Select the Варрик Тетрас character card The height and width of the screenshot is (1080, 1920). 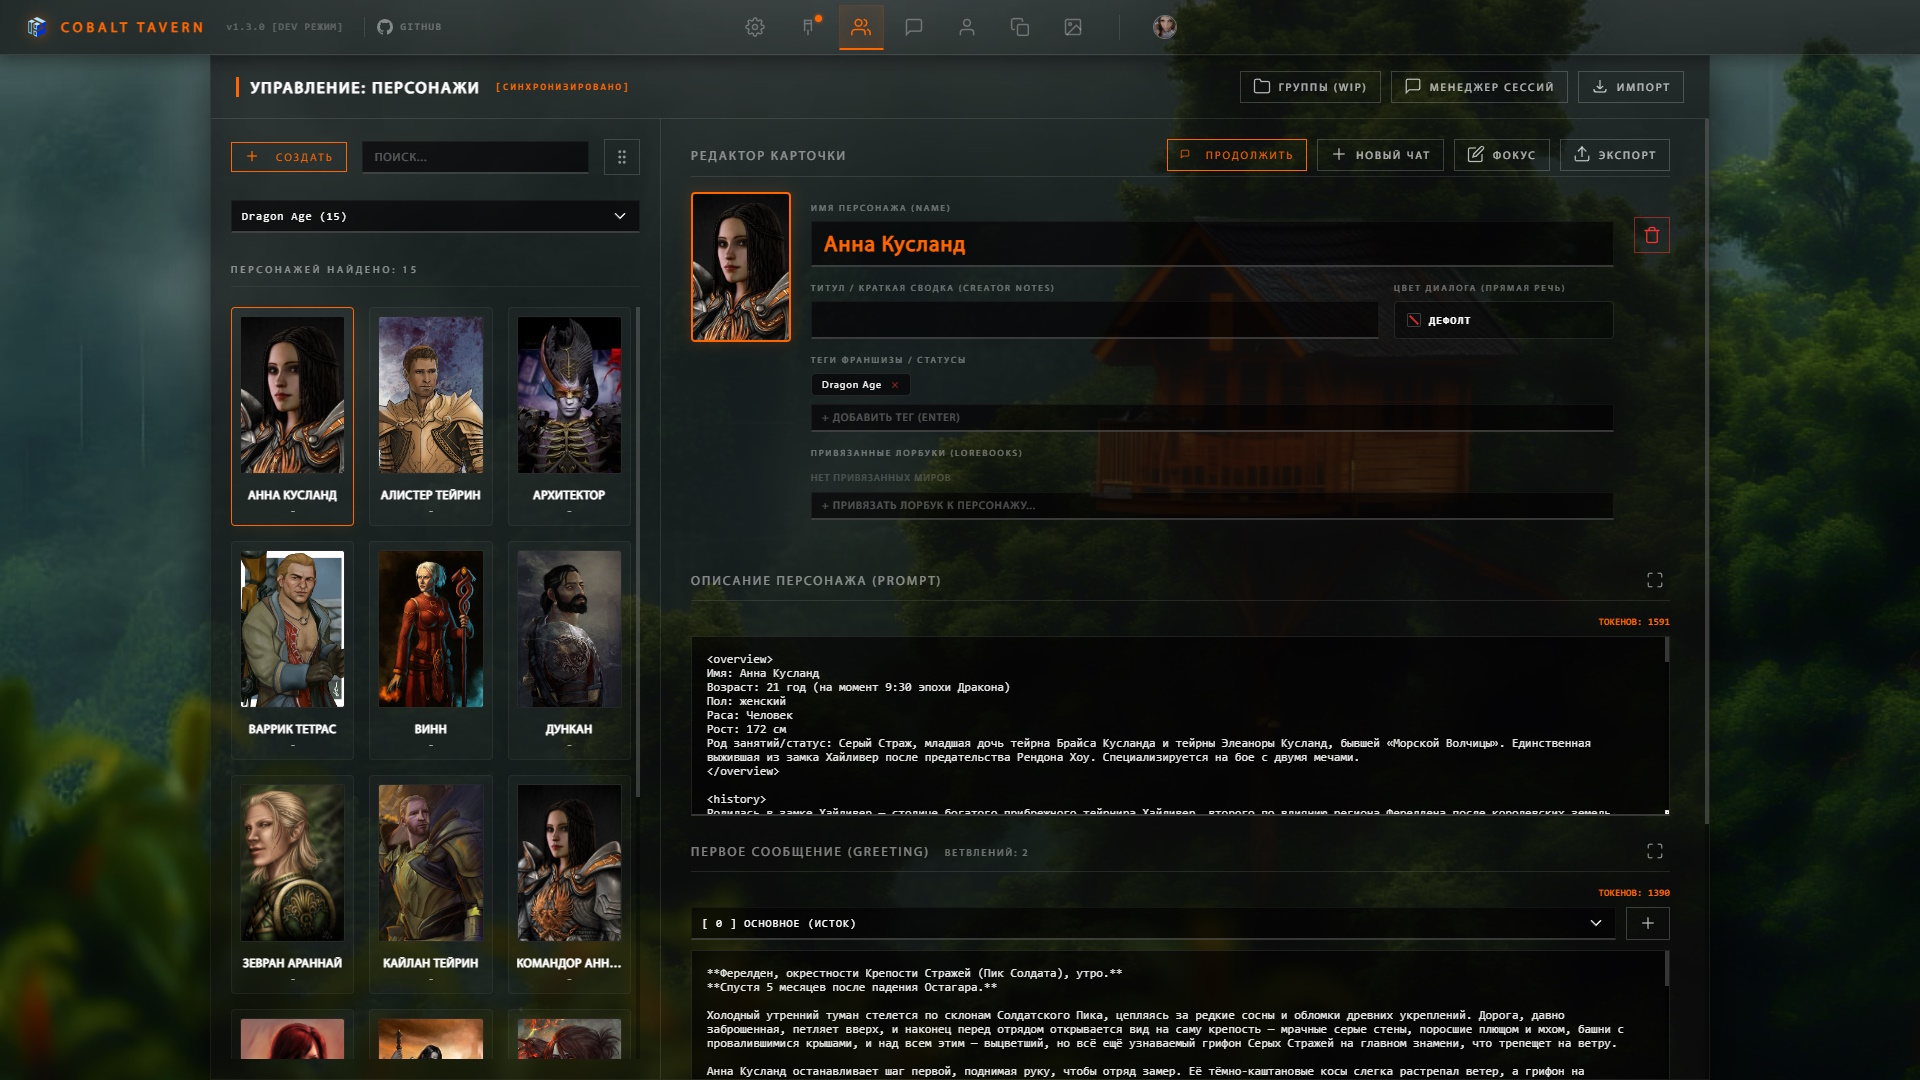click(292, 650)
